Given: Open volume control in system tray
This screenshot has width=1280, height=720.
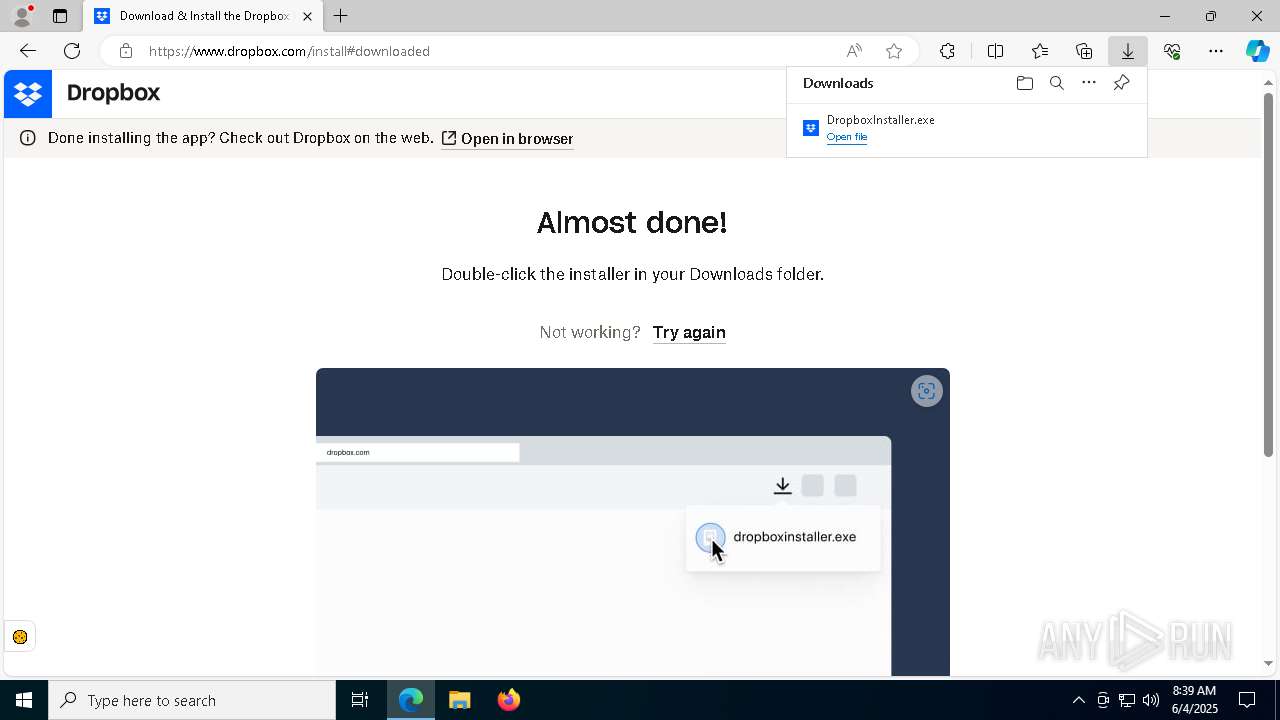Looking at the screenshot, I should [x=1151, y=700].
